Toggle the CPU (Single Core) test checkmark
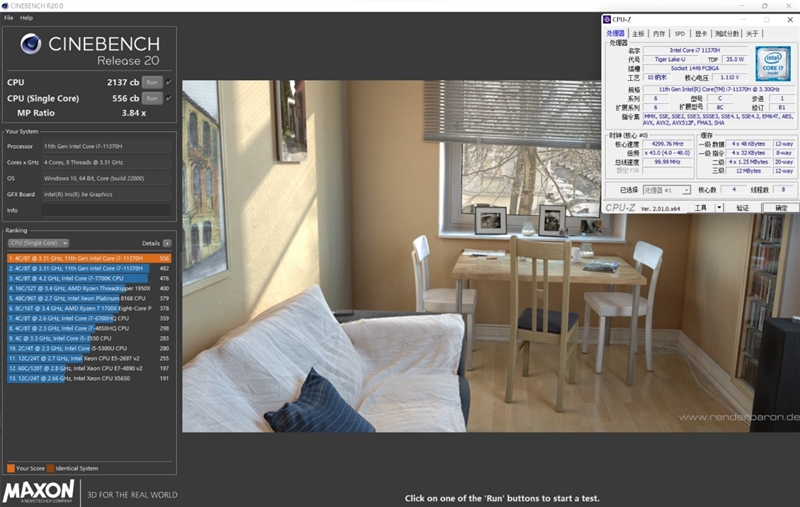This screenshot has width=800, height=507. [x=169, y=98]
